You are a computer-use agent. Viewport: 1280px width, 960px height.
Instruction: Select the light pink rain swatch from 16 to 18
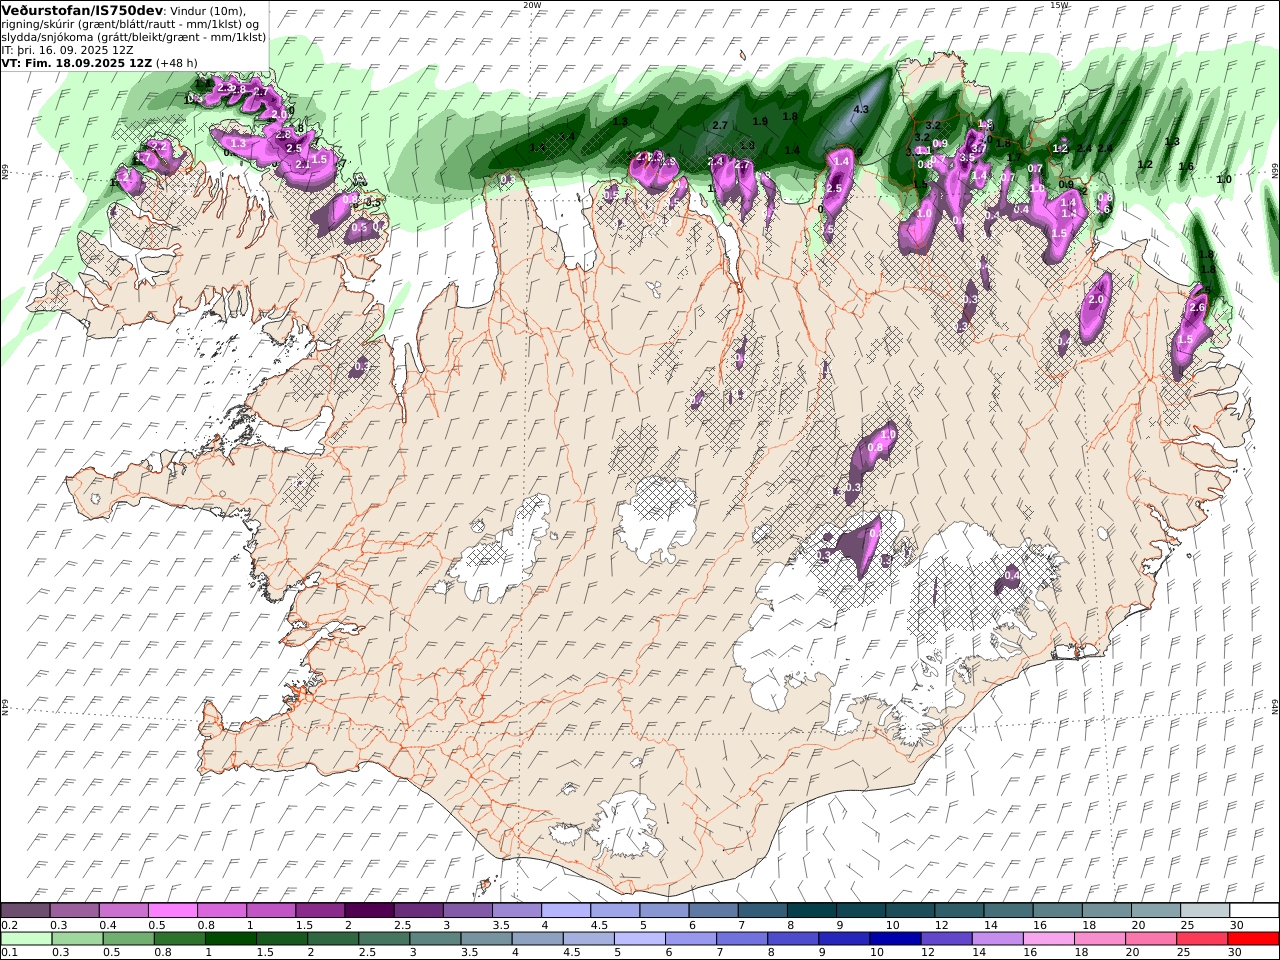[x=1047, y=938]
